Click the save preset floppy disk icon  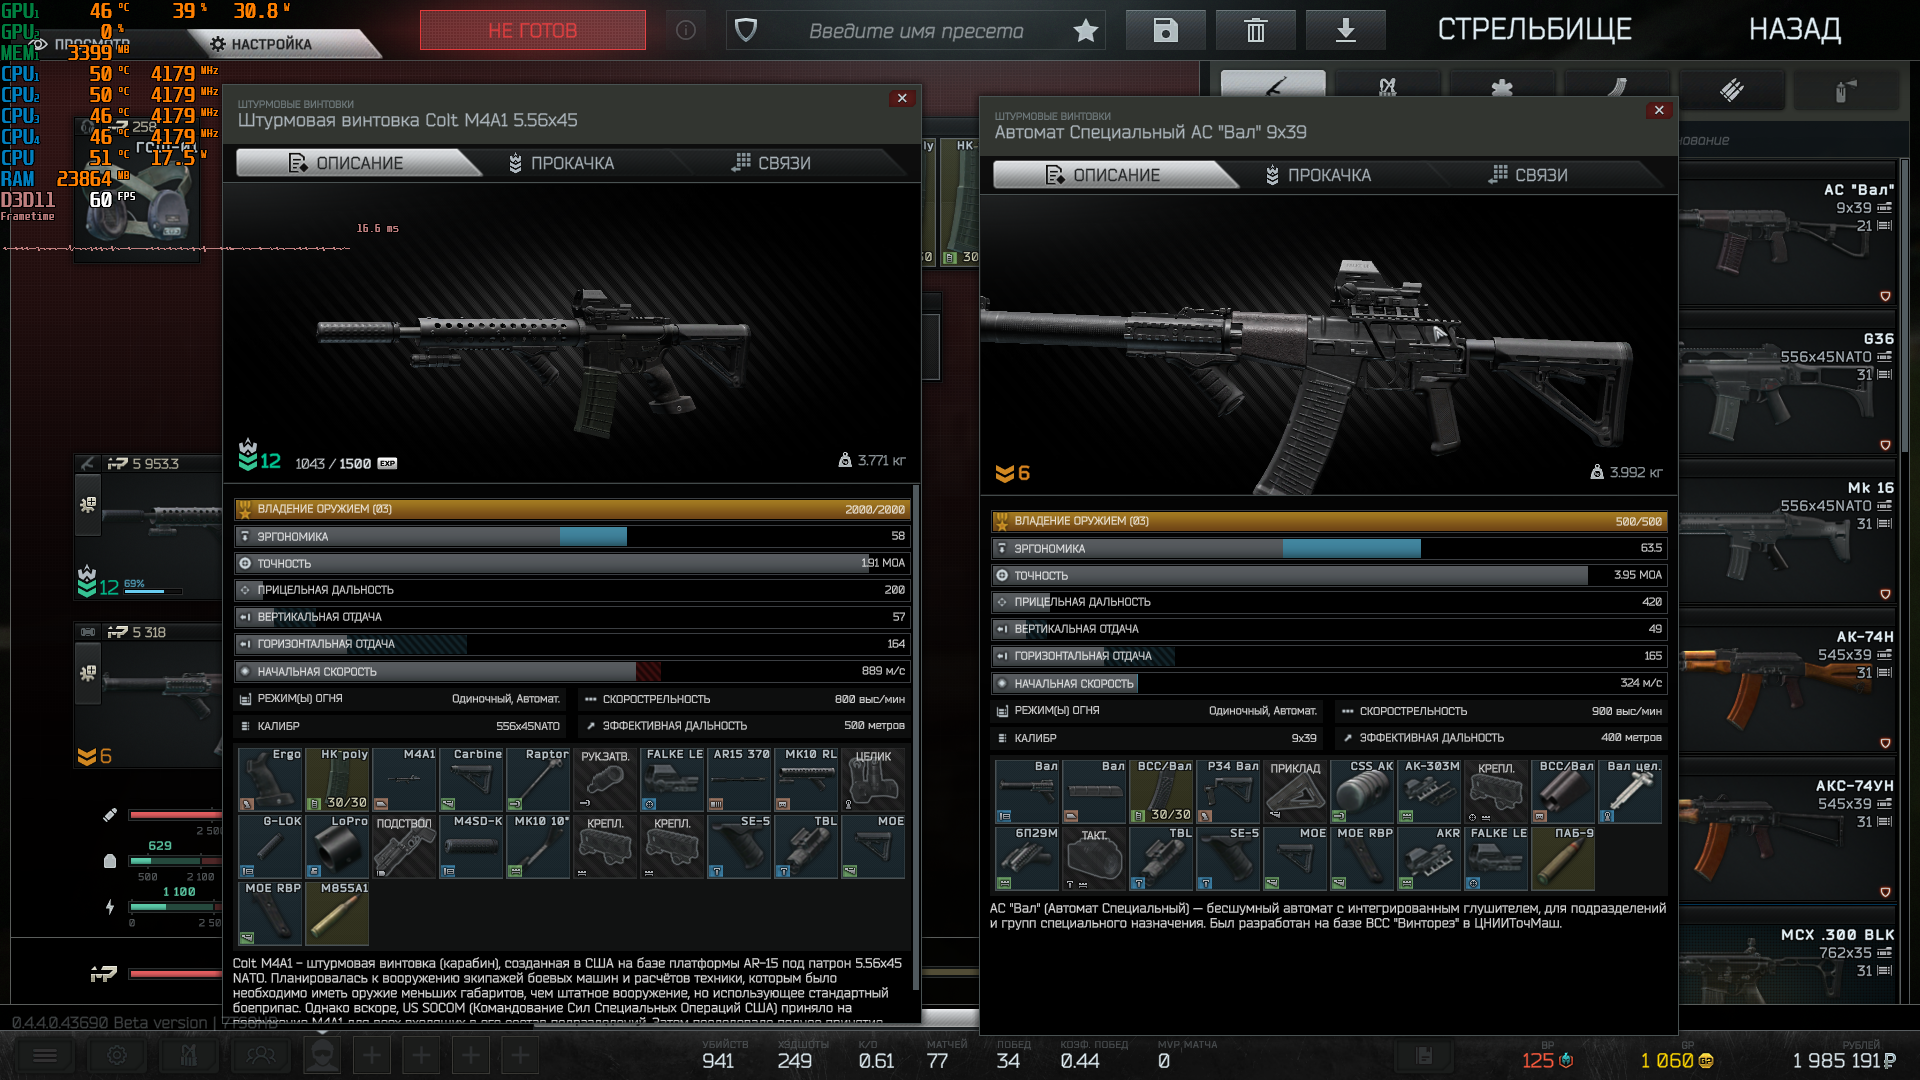(x=1165, y=30)
